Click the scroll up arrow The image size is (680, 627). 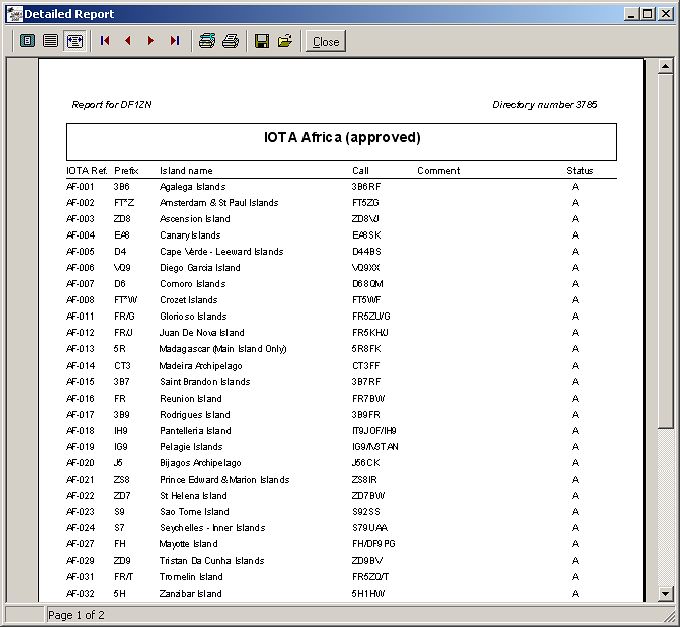(x=665, y=66)
